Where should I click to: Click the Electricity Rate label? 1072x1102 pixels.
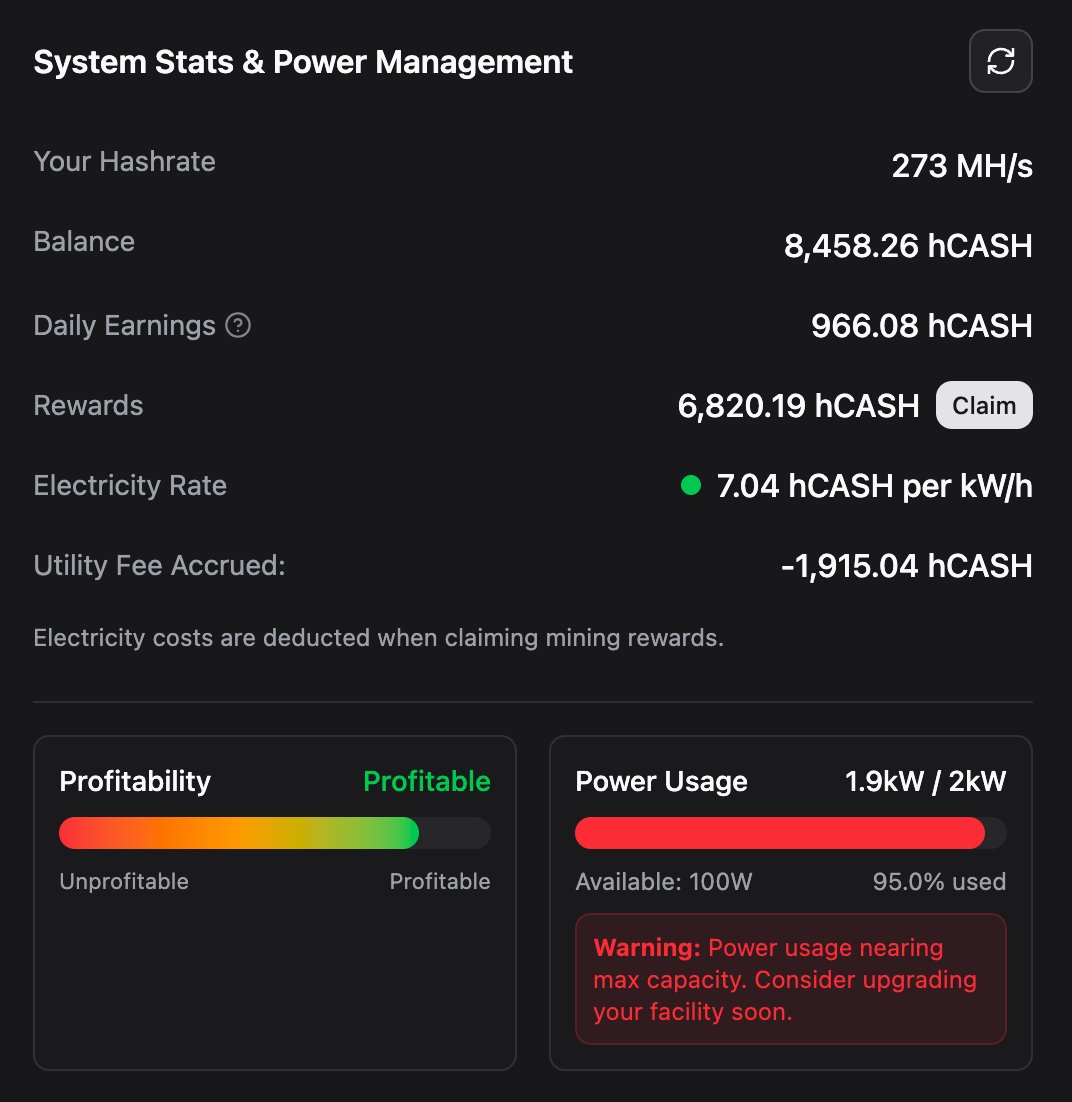click(130, 486)
